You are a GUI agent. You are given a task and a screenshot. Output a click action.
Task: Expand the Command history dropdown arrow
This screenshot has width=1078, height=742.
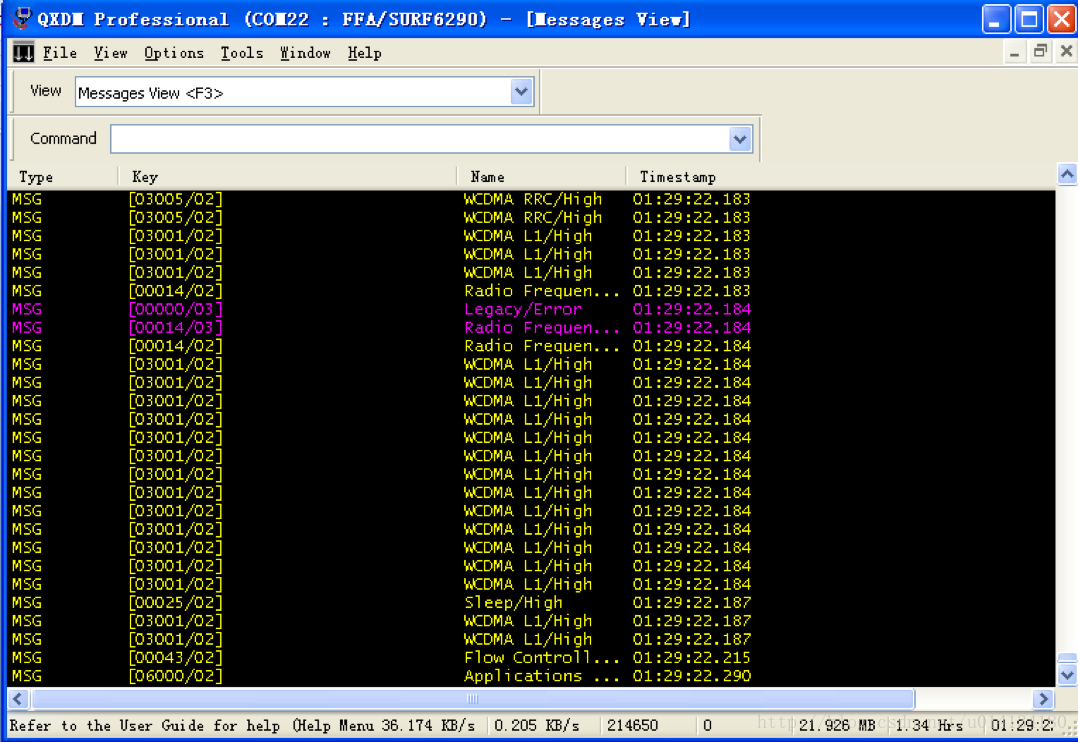(740, 140)
